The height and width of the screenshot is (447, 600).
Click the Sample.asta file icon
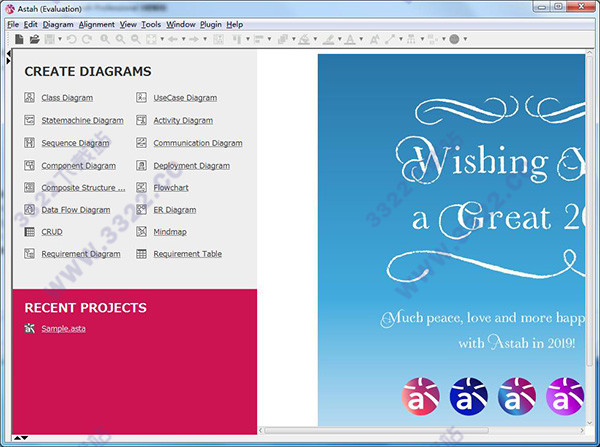click(x=29, y=328)
